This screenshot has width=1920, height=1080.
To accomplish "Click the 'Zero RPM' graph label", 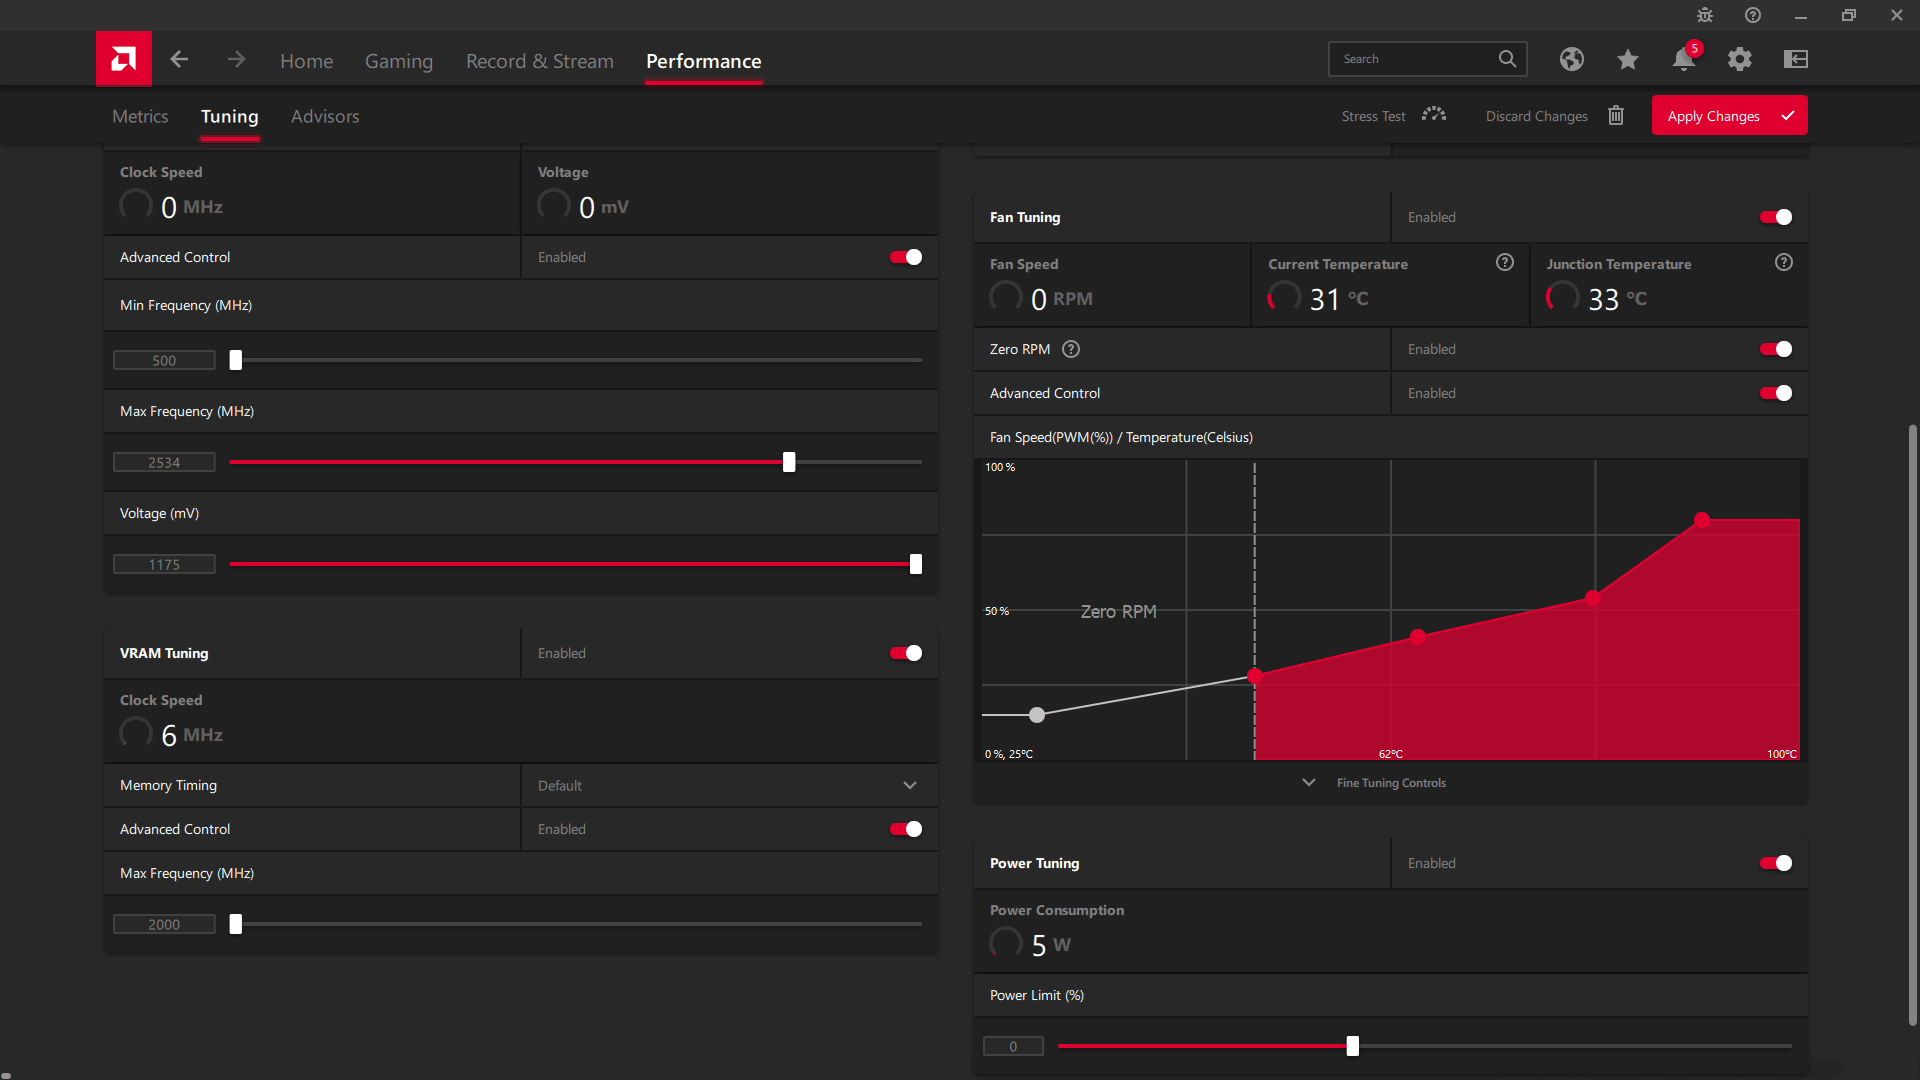I will point(1118,611).
